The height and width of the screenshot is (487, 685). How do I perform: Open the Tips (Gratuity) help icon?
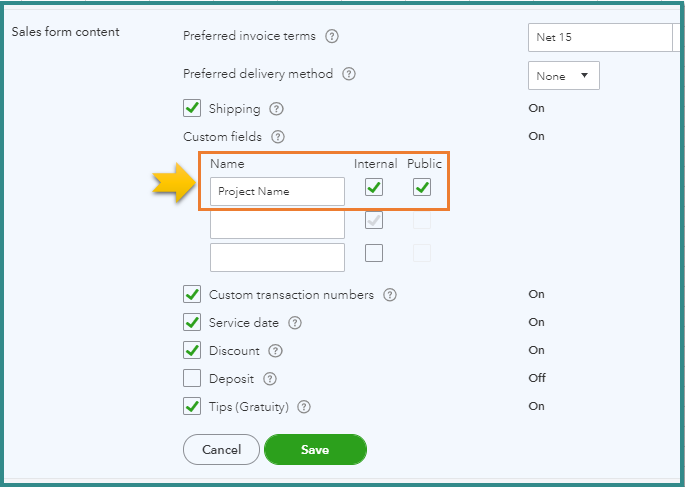[x=304, y=407]
